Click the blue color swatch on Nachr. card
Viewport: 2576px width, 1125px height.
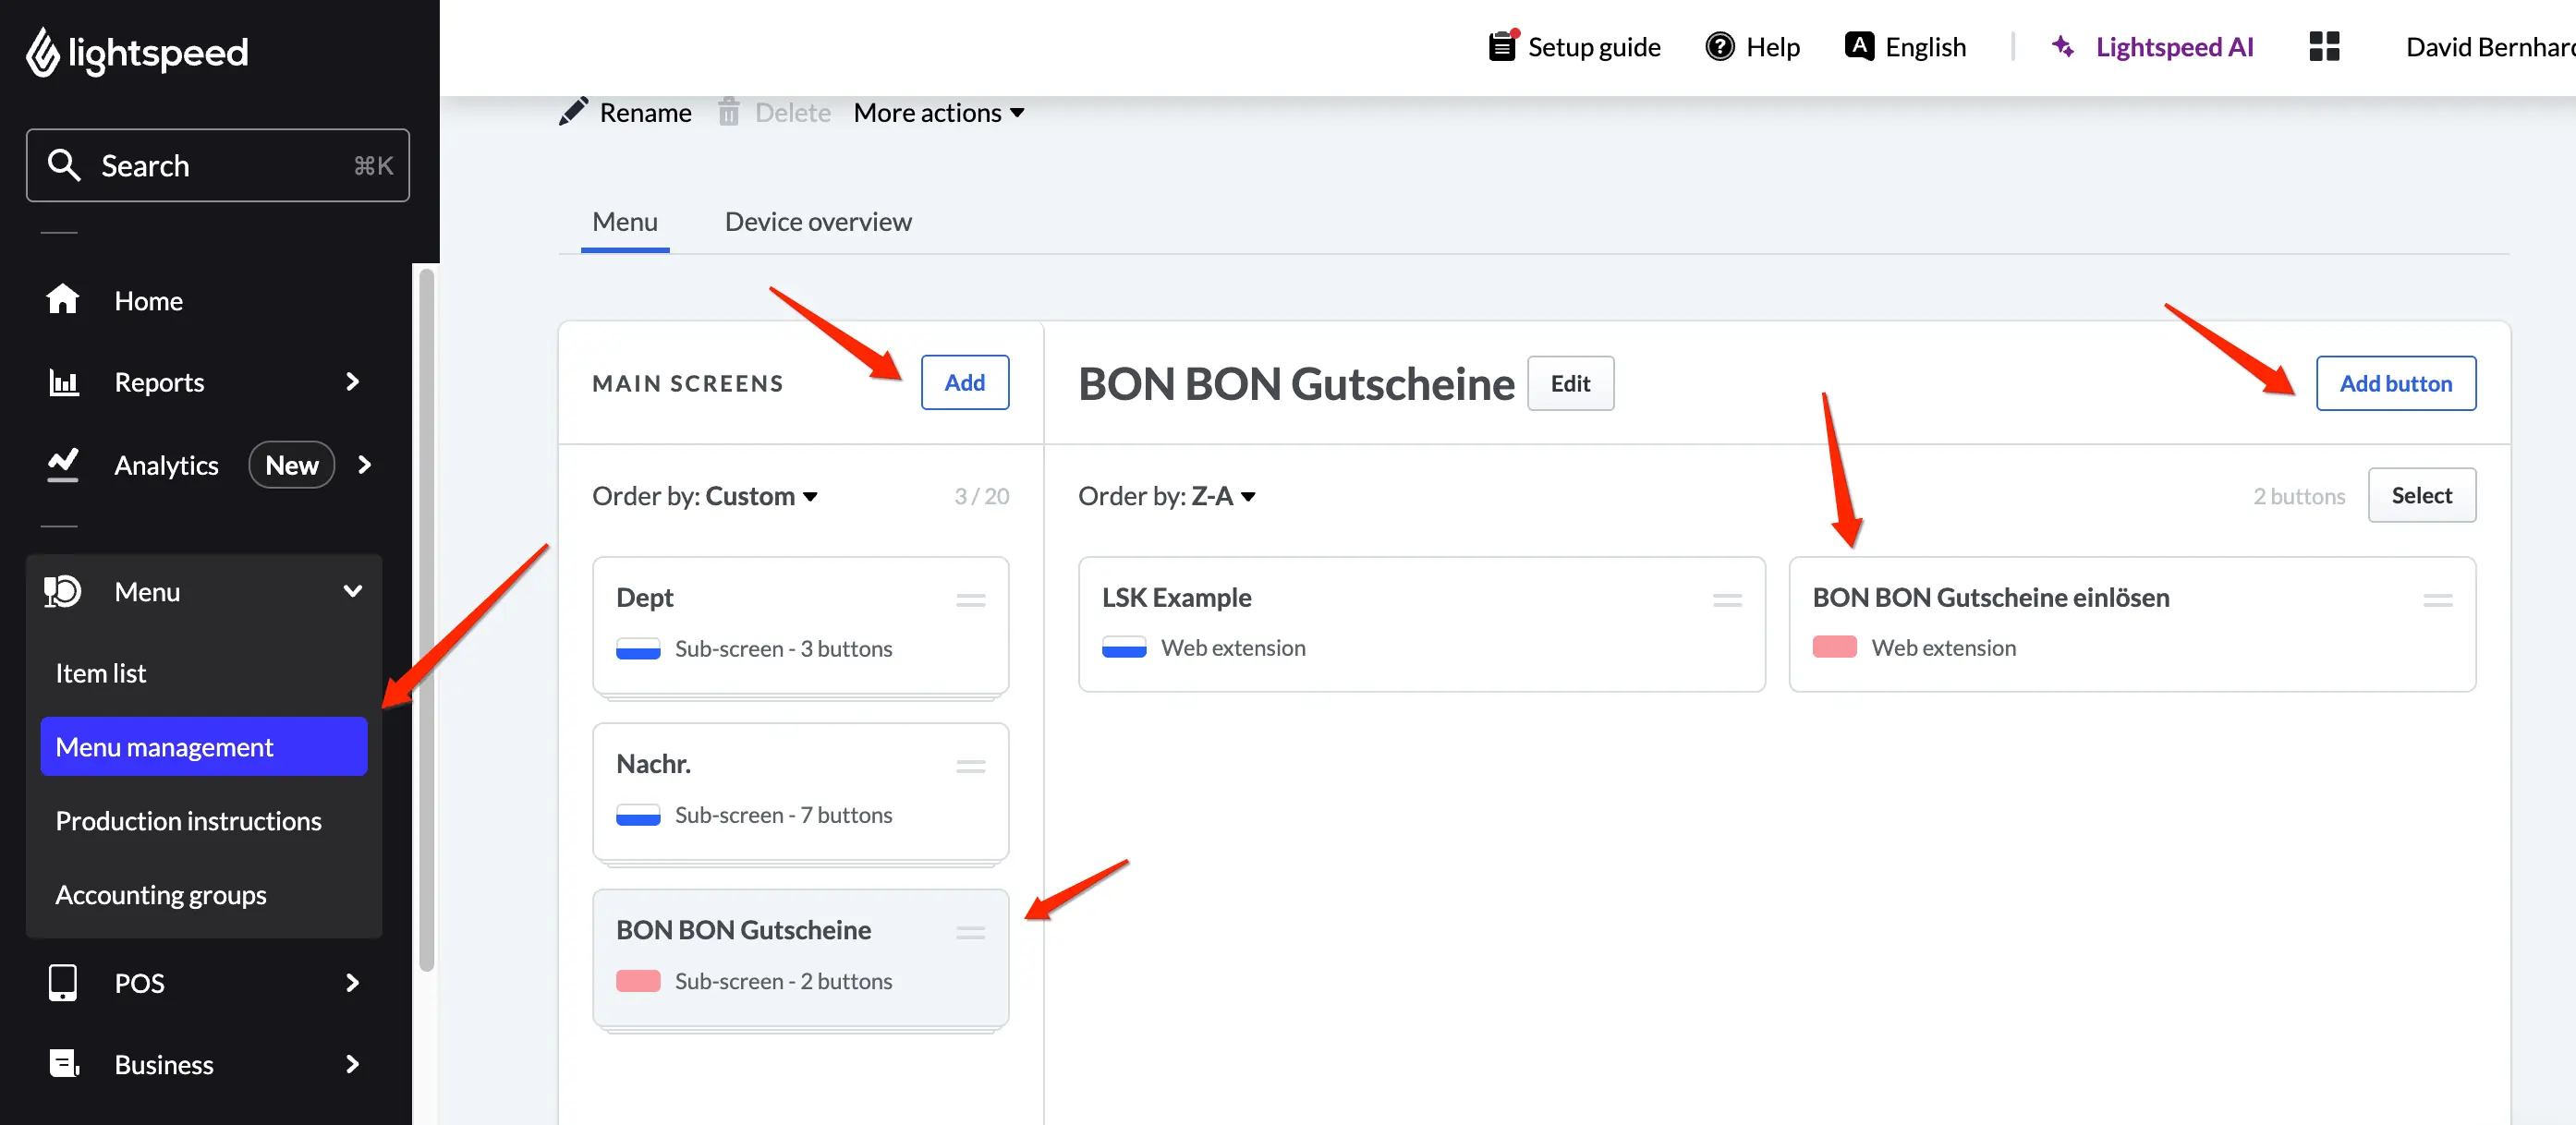[638, 815]
